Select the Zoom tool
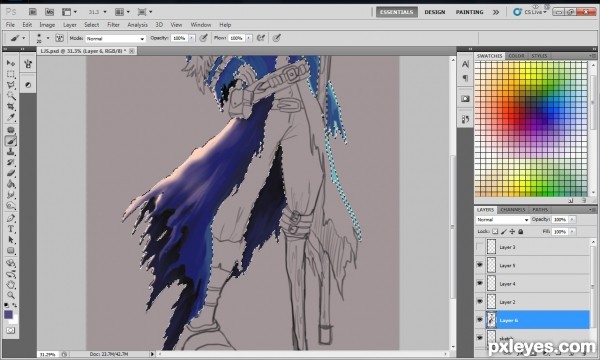This screenshot has width=600, height=360. pos(11,295)
